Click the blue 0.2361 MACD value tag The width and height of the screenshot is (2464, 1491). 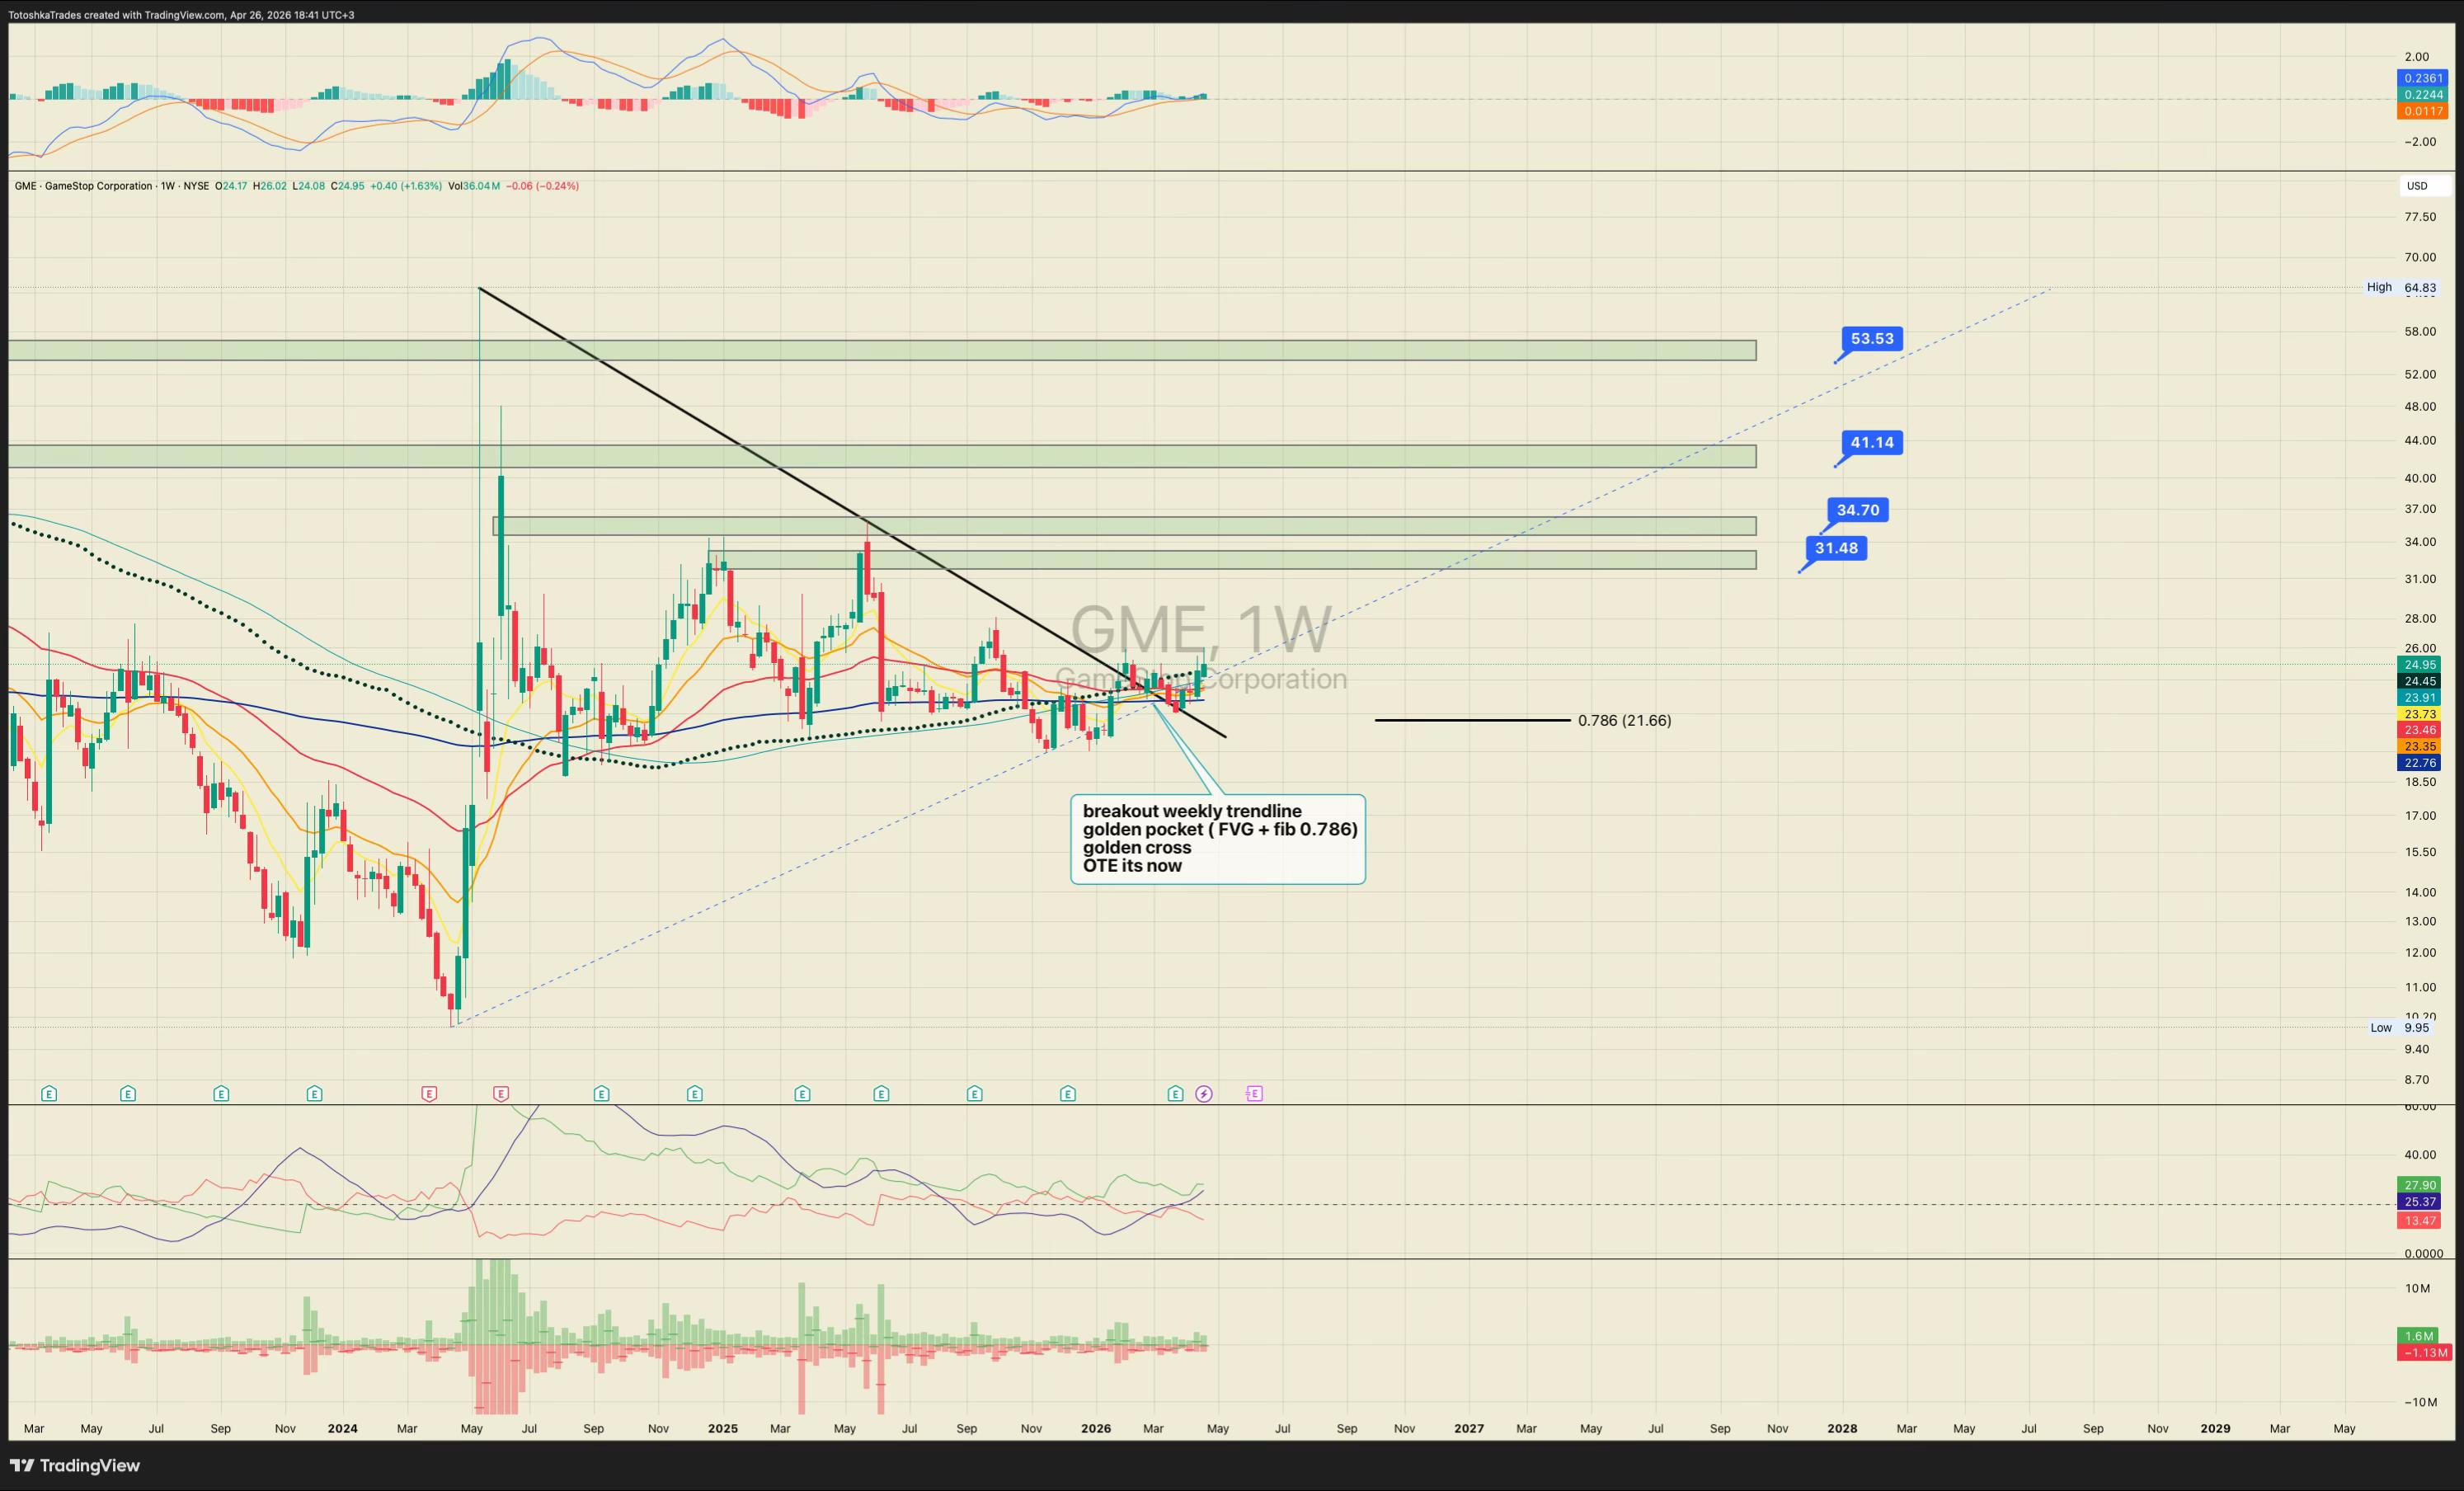2422,78
